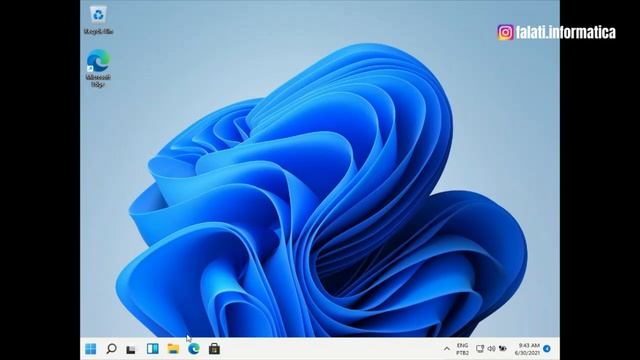This screenshot has width=640, height=360.
Task: Launch File Explorer from taskbar
Action: click(x=173, y=349)
